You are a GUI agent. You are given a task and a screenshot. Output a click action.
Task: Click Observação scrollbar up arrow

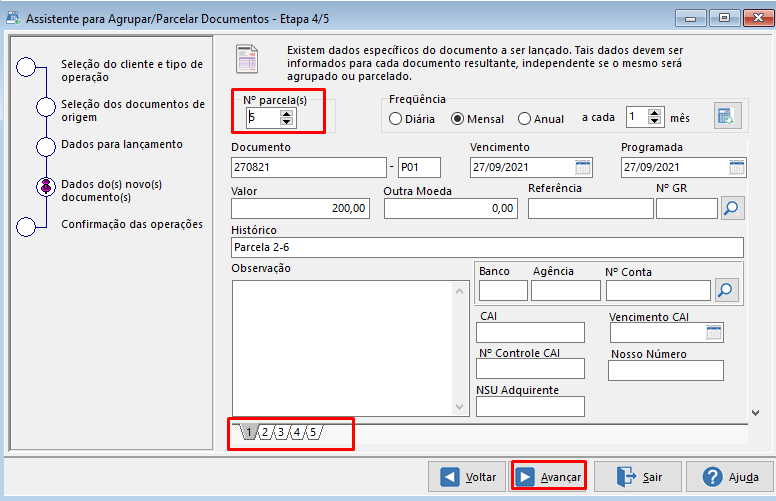[x=459, y=291]
